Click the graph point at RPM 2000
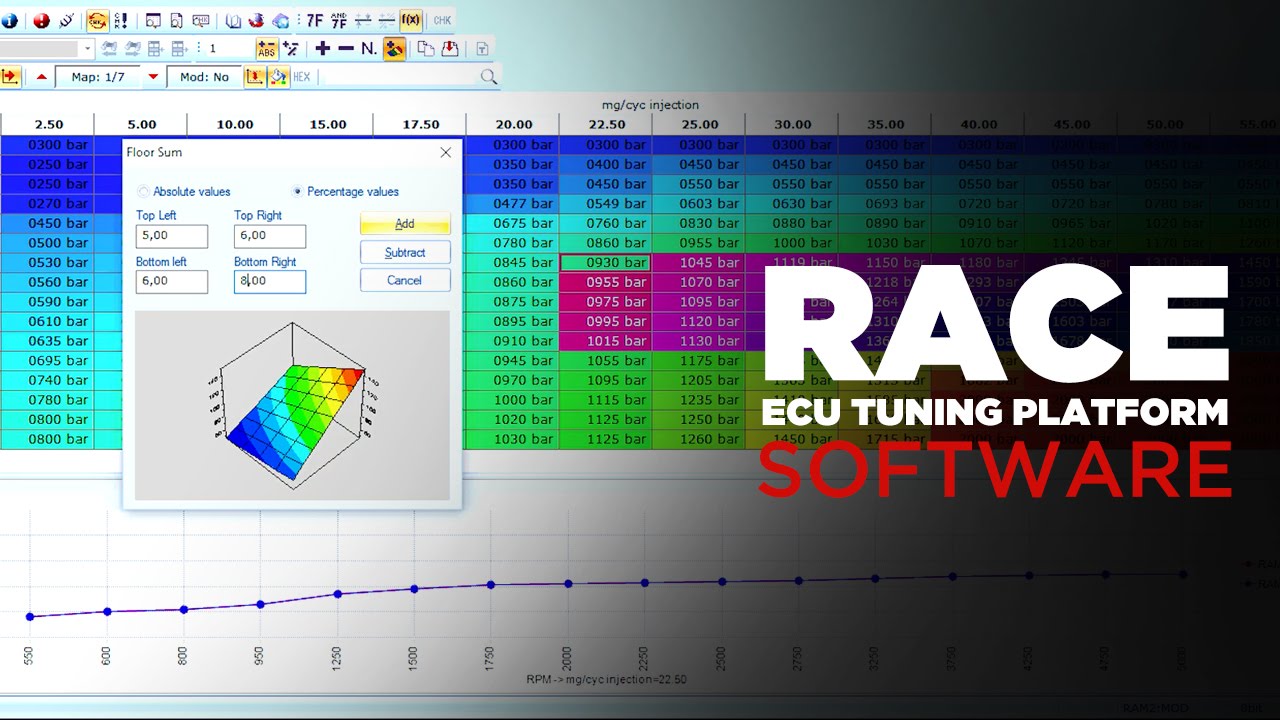 point(568,583)
